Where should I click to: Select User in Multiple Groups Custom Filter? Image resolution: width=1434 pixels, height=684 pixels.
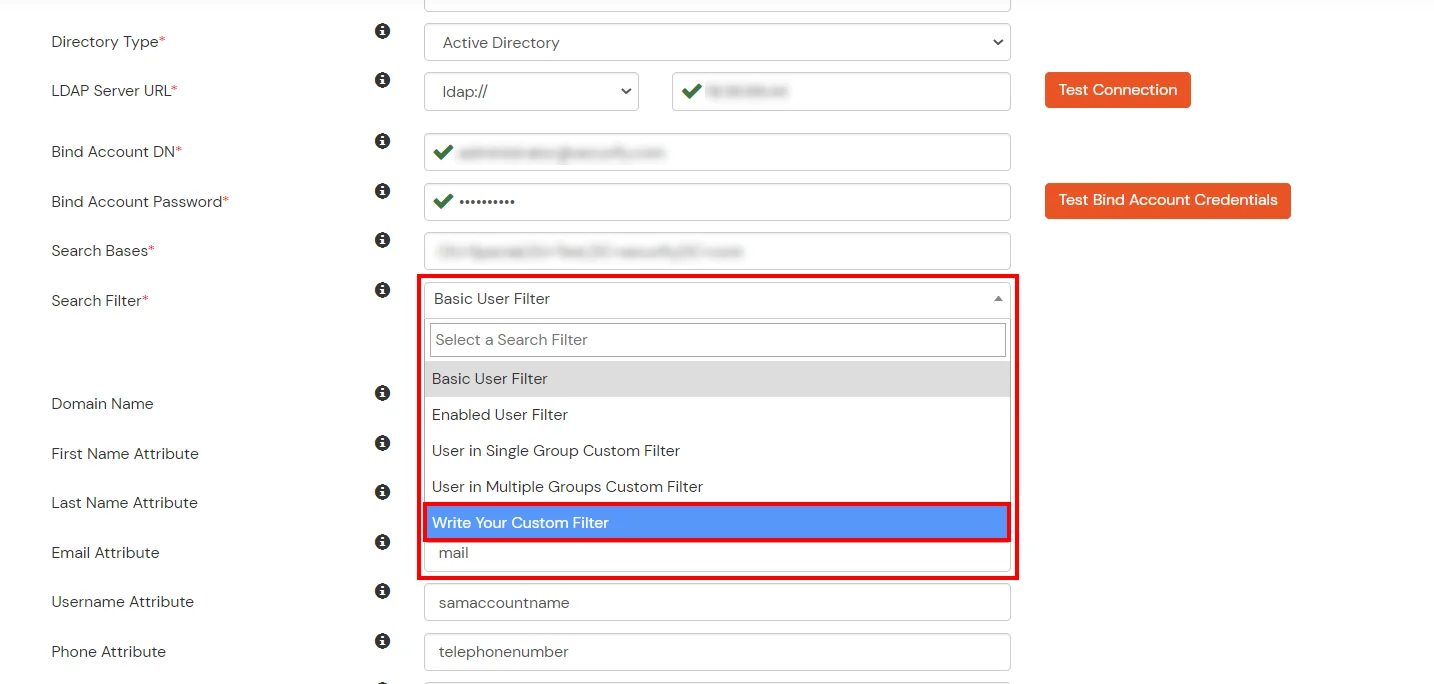(717, 487)
